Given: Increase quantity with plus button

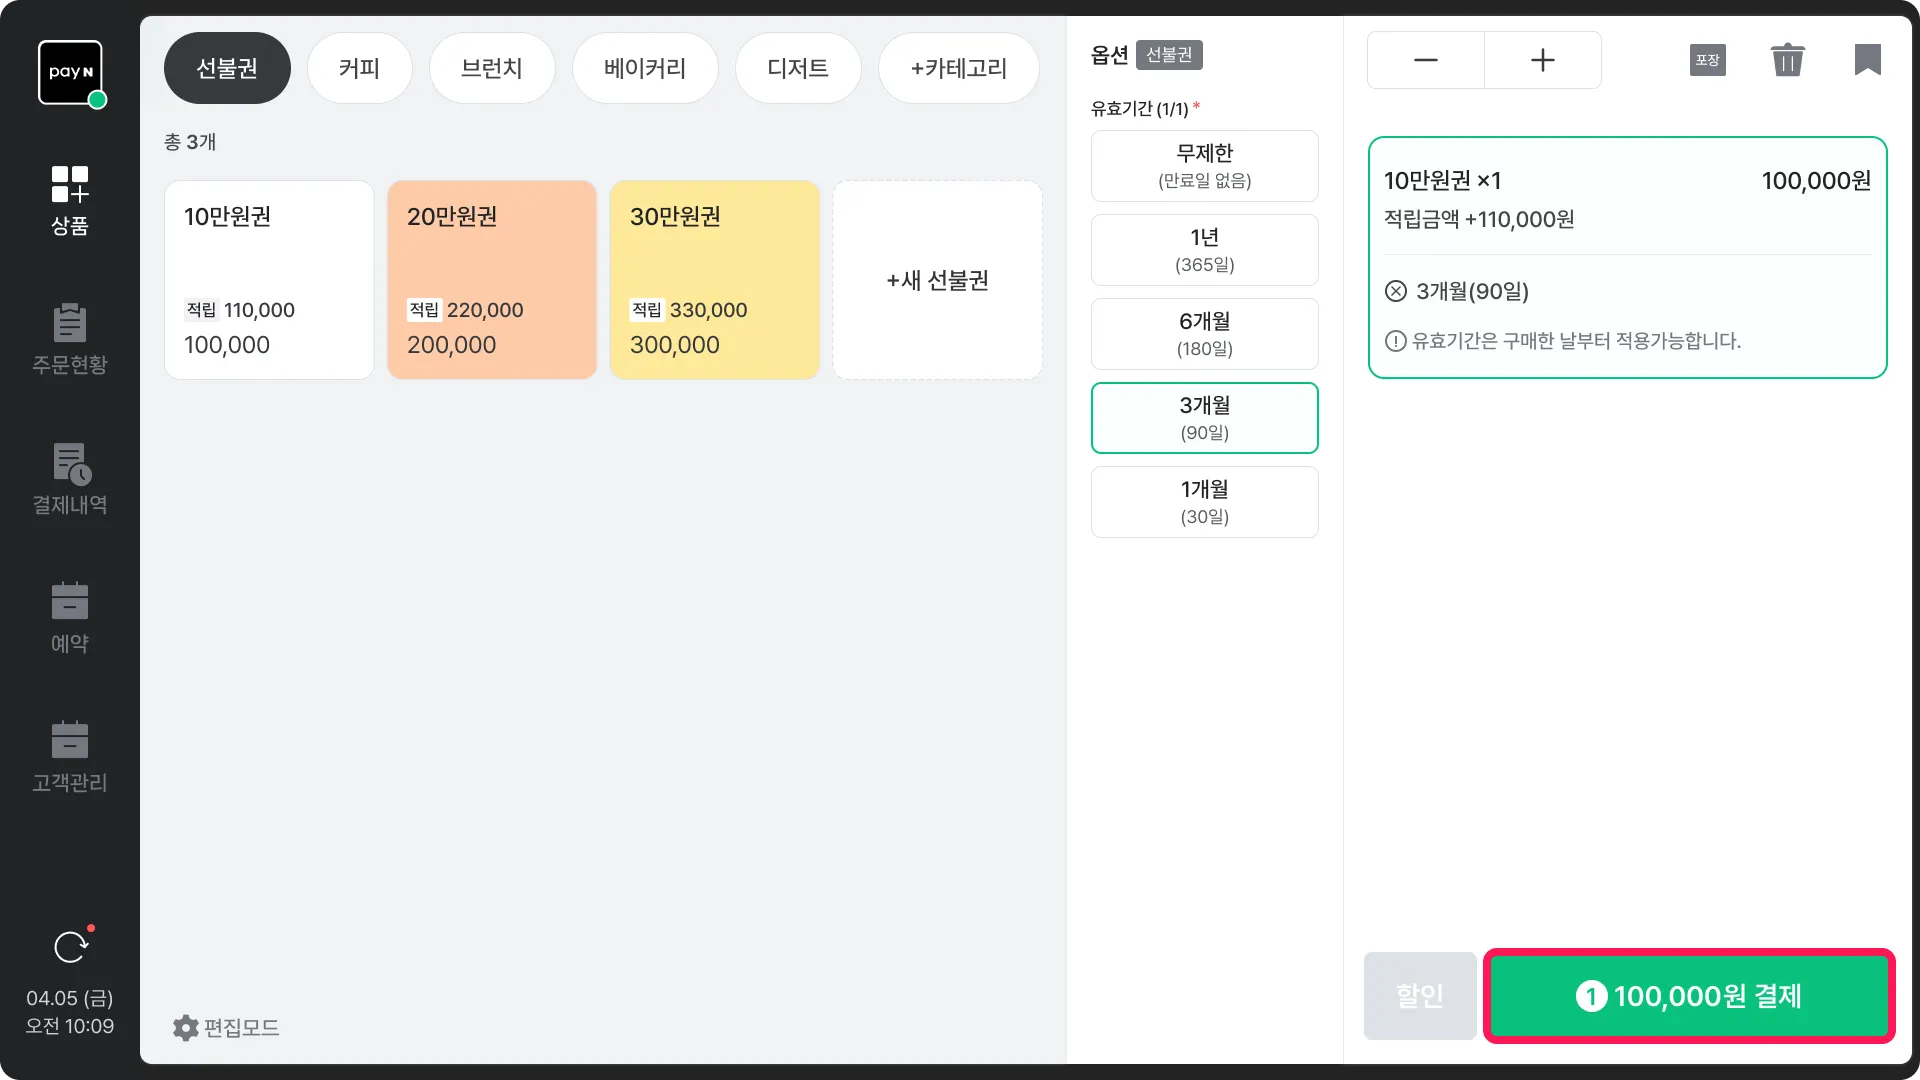Looking at the screenshot, I should point(1542,60).
